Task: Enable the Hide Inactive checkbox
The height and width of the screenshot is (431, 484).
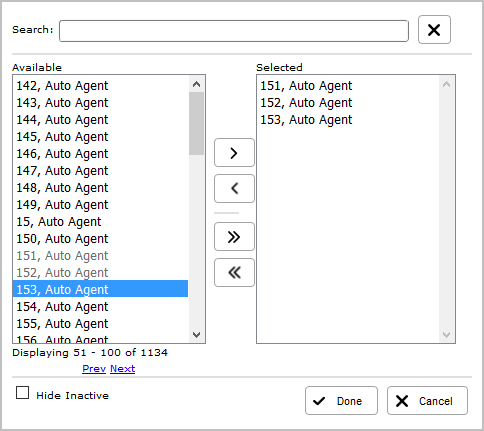Action: (22, 393)
